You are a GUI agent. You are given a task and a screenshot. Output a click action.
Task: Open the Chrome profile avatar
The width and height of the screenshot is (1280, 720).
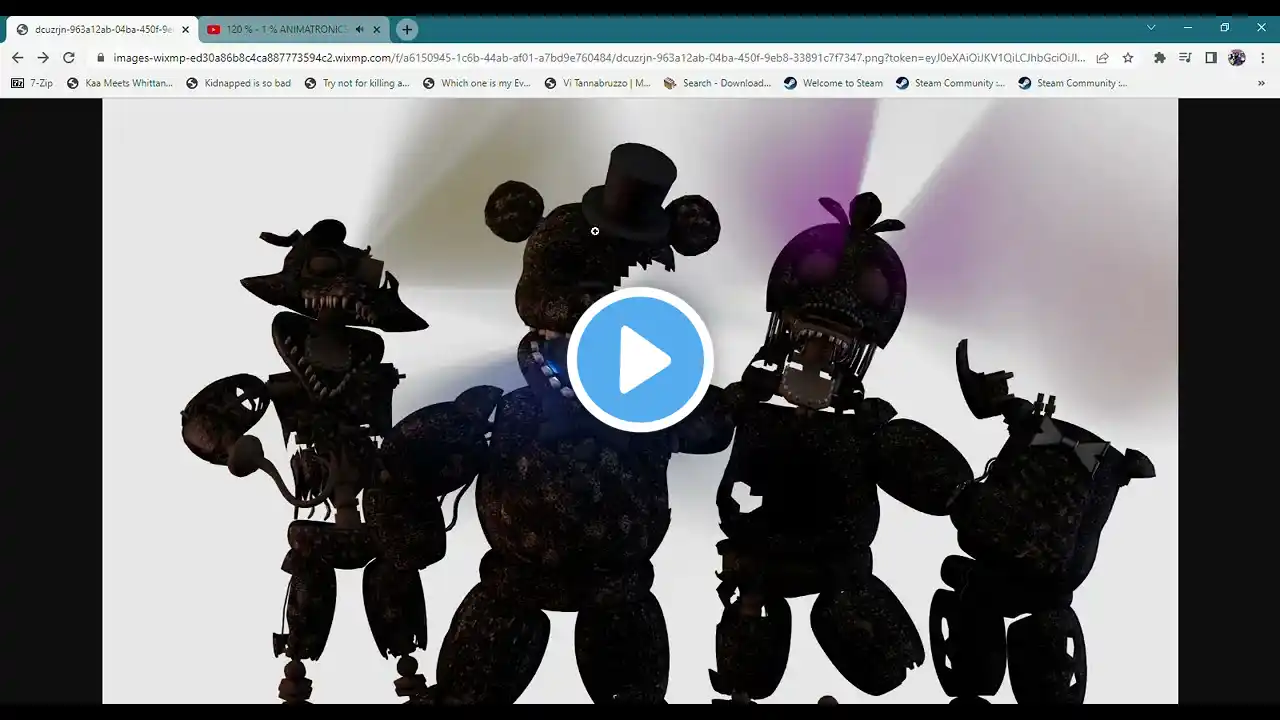pyautogui.click(x=1237, y=58)
